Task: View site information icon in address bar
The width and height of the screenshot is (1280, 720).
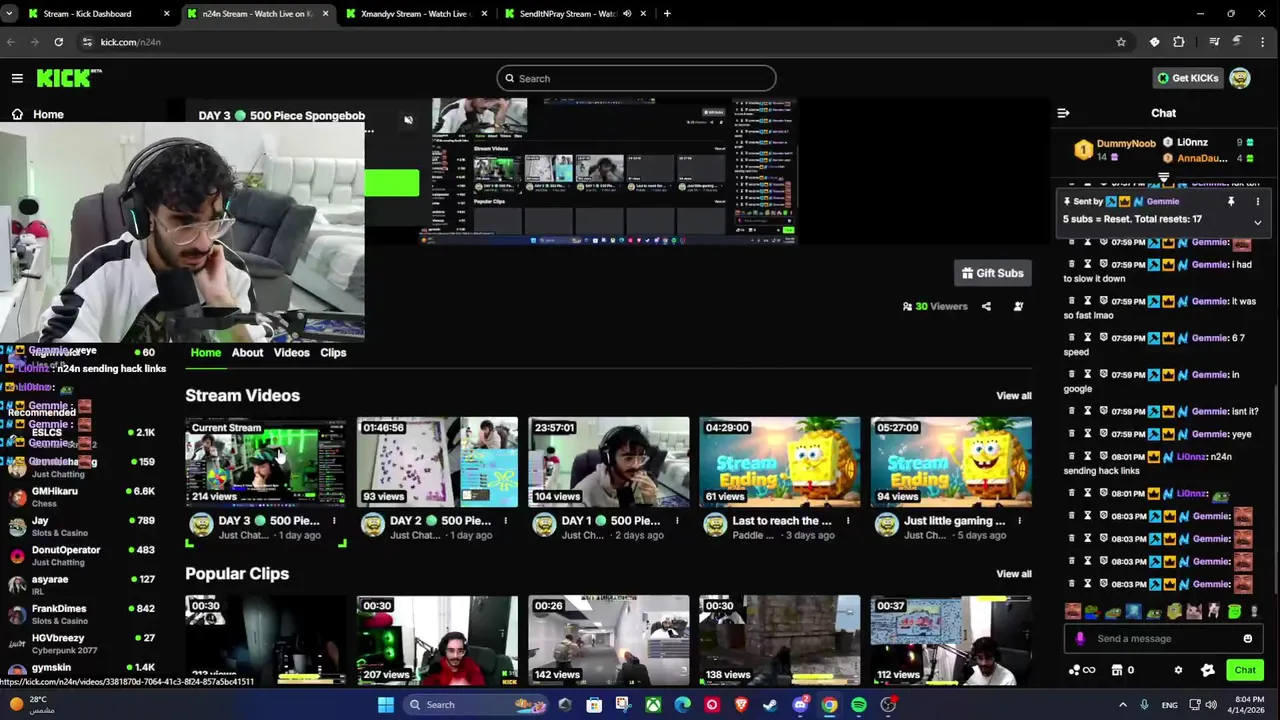Action: [87, 42]
